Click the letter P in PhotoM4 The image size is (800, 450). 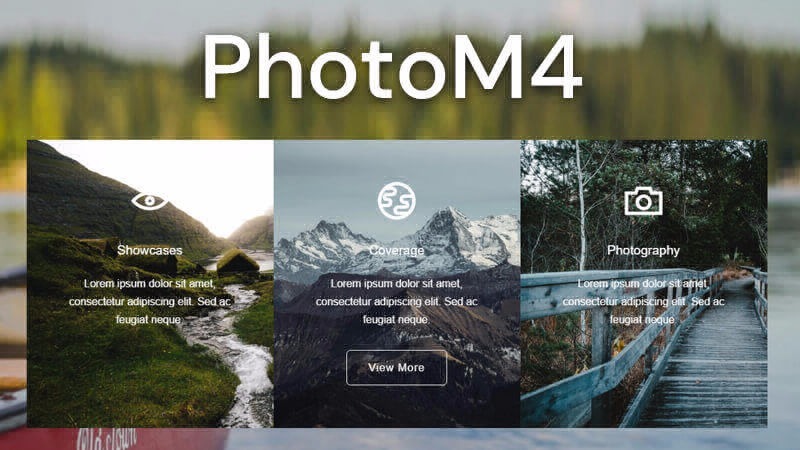point(228,67)
